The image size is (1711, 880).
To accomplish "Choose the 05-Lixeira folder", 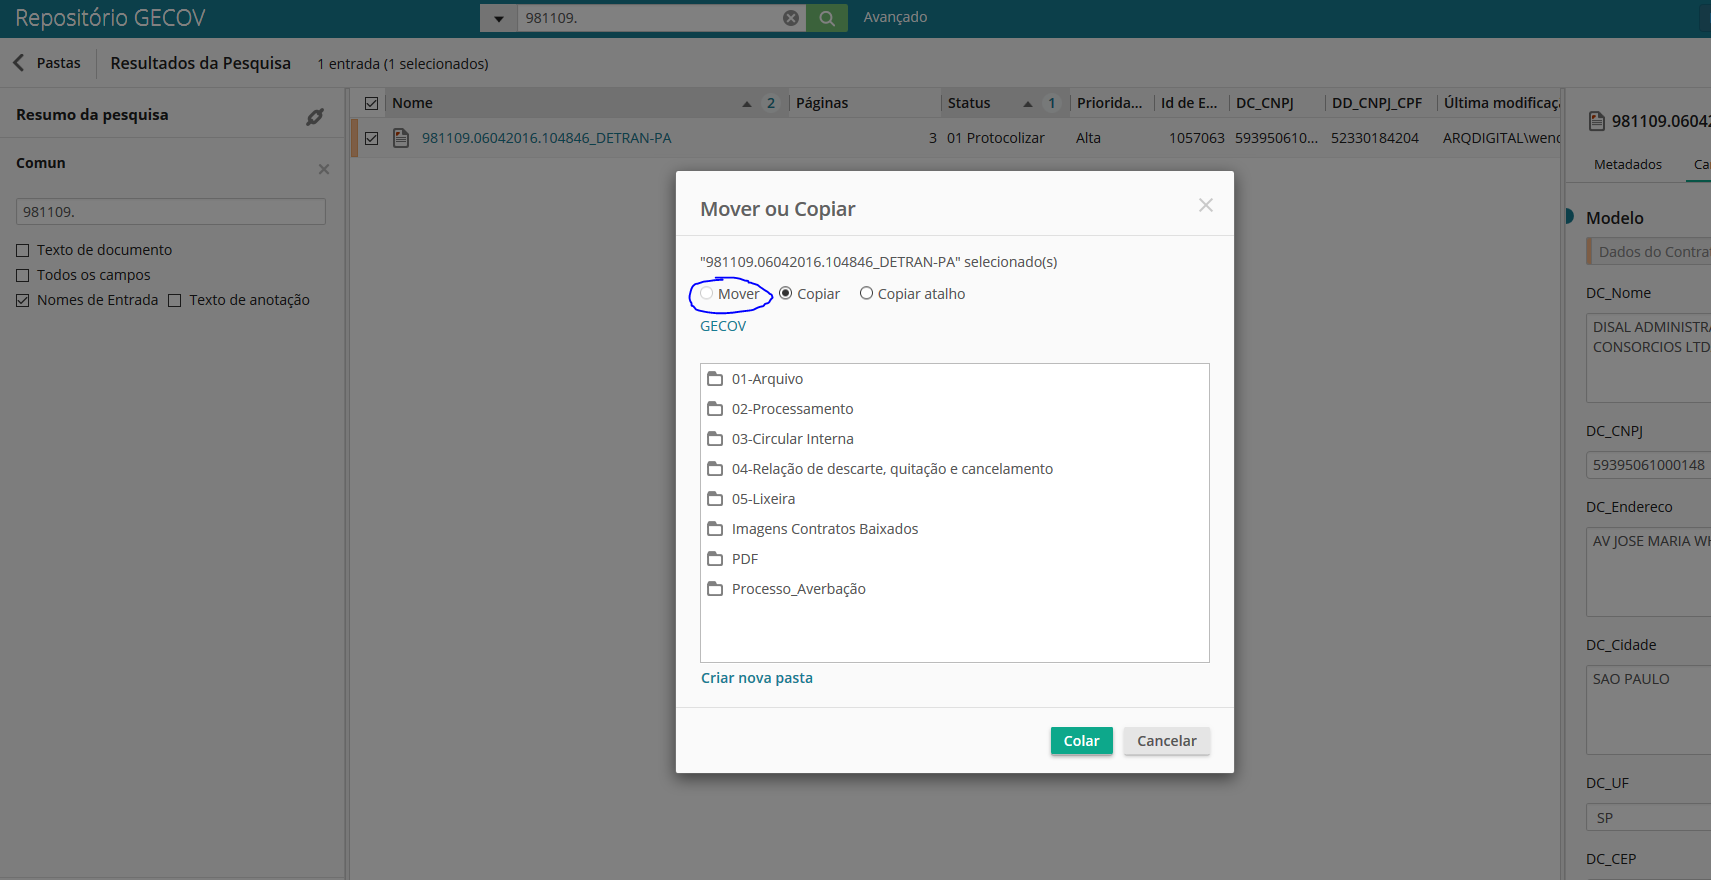I will click(x=763, y=499).
